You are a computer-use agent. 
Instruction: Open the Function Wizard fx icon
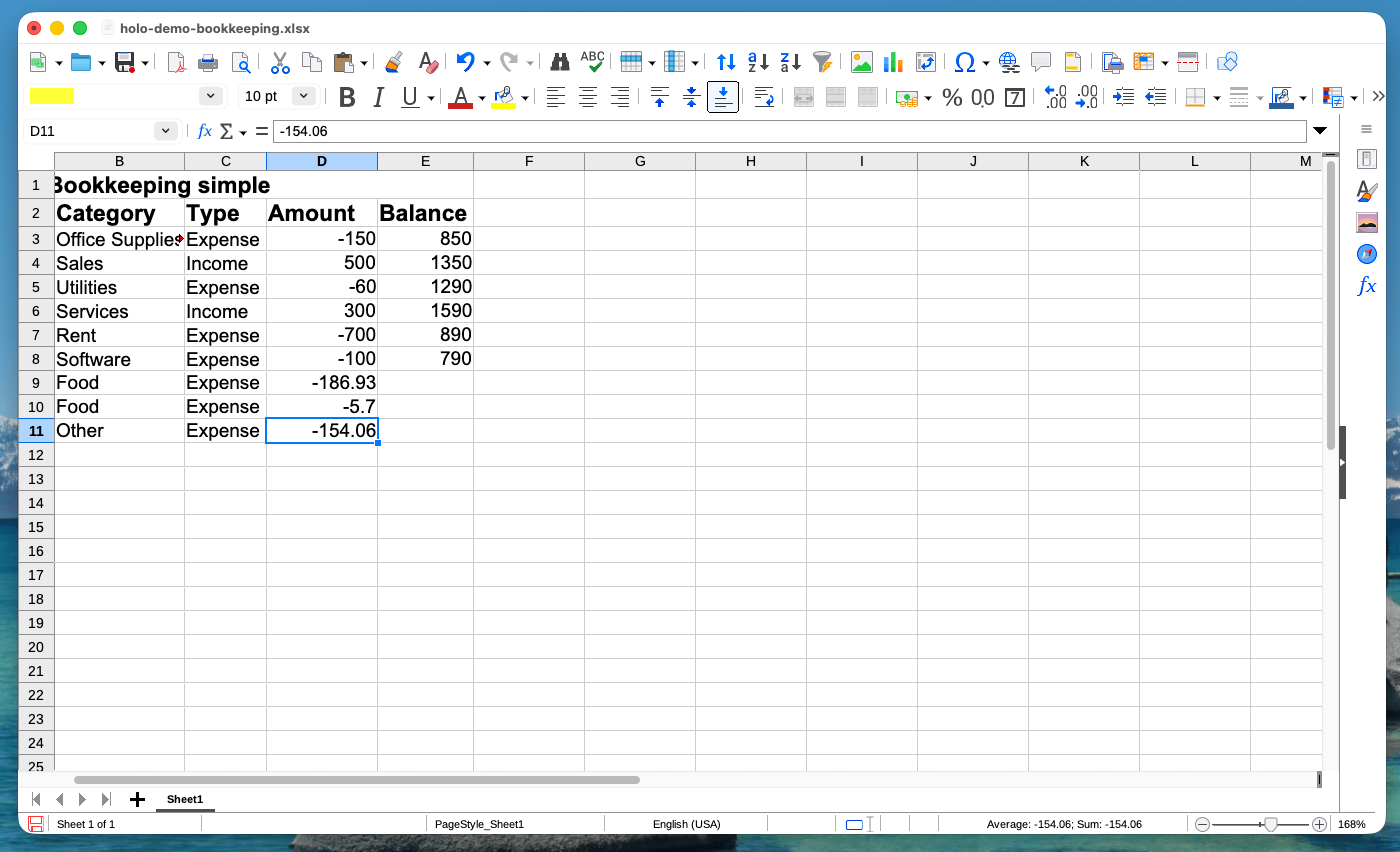coord(205,131)
